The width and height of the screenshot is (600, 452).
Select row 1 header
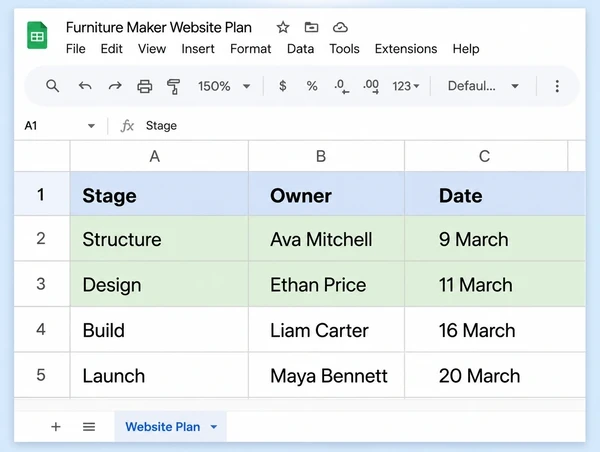(x=42, y=194)
